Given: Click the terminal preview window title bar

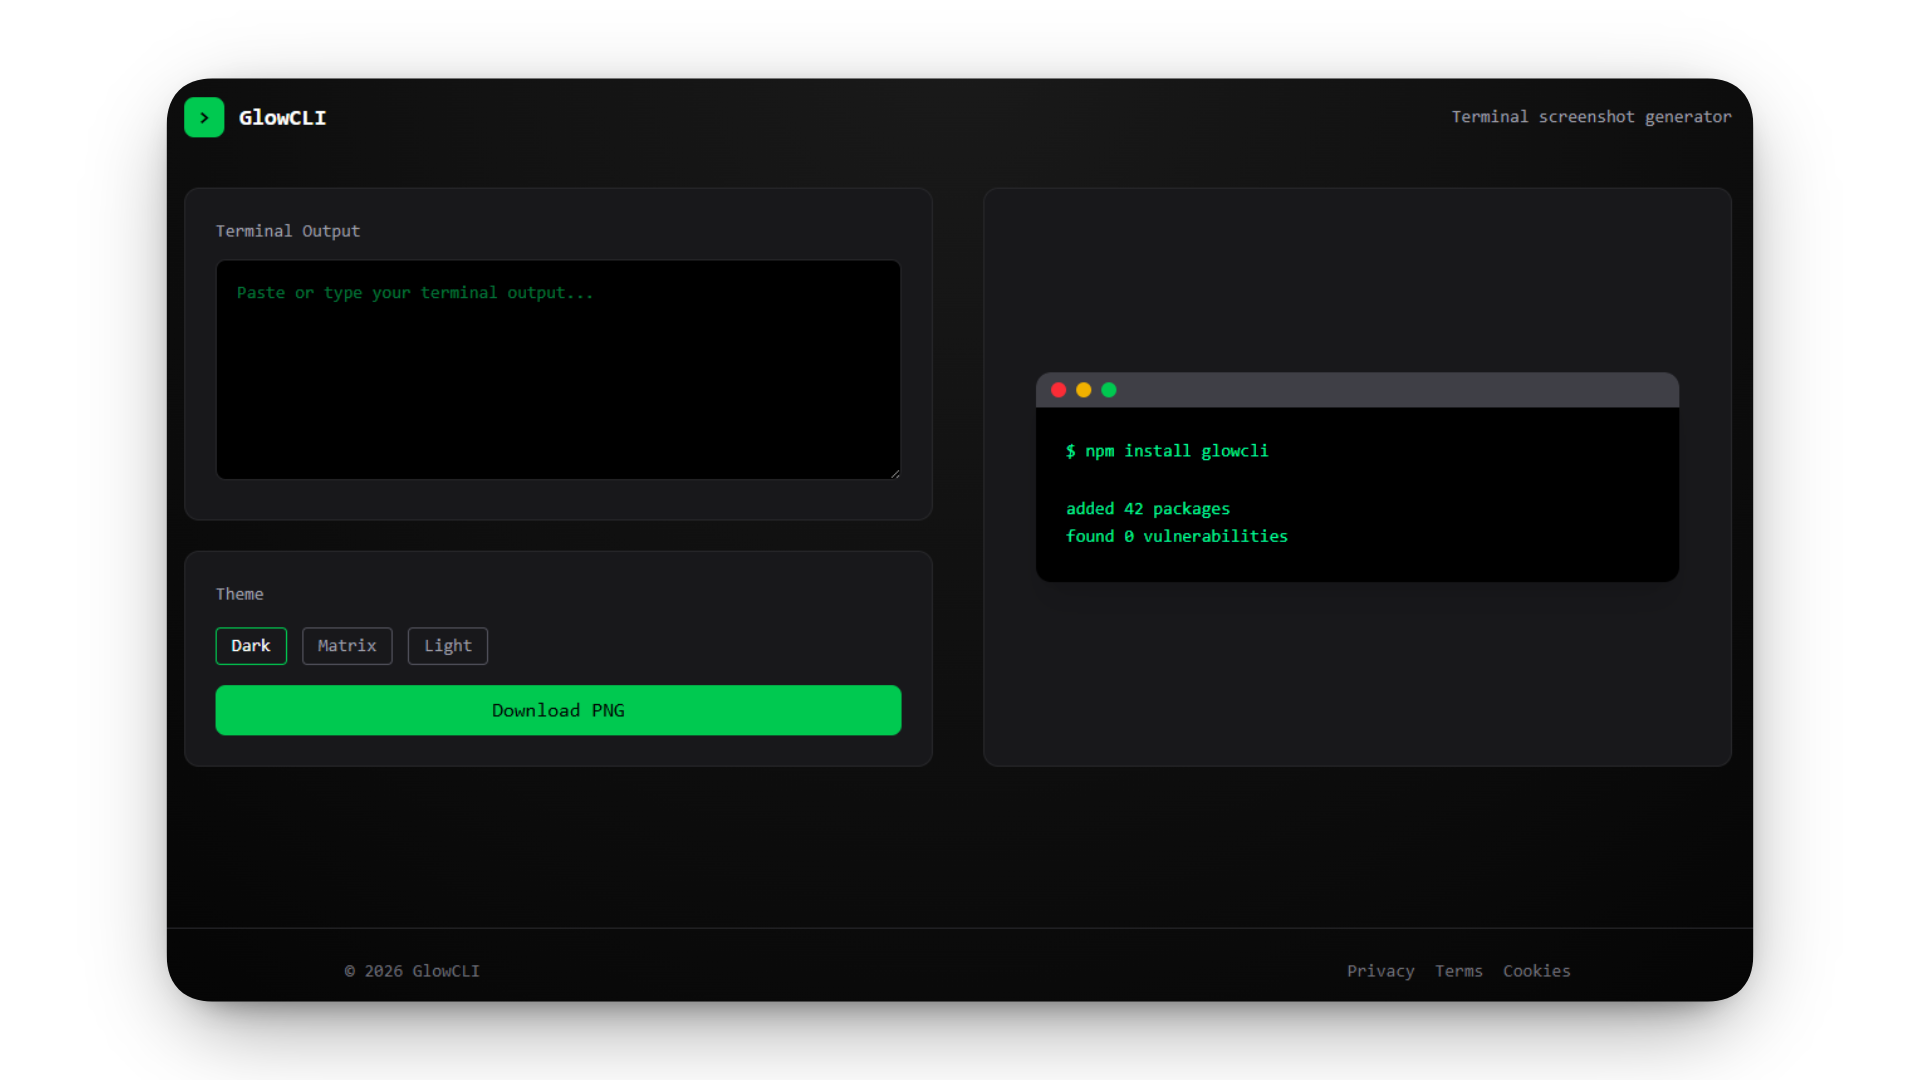Looking at the screenshot, I should [1400, 390].
